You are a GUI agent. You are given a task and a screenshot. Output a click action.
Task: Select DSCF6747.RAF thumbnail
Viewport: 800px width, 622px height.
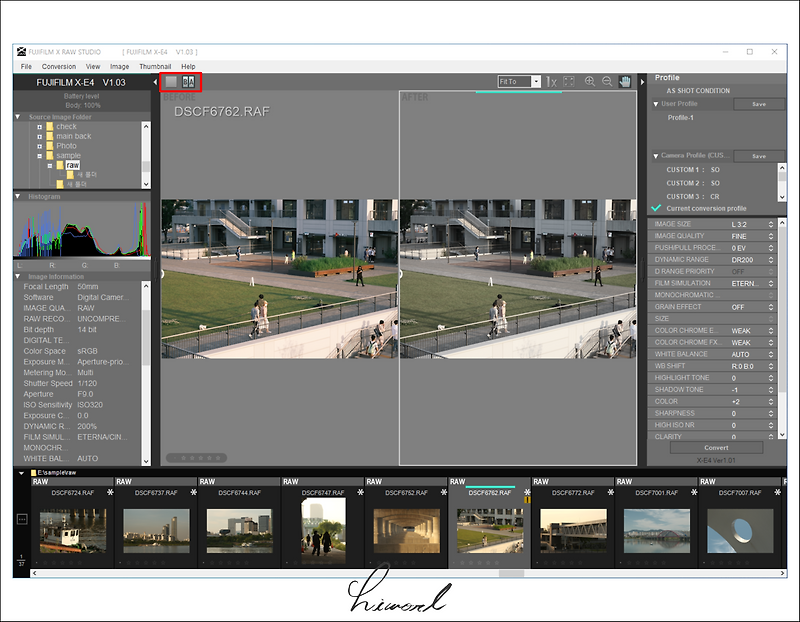323,531
